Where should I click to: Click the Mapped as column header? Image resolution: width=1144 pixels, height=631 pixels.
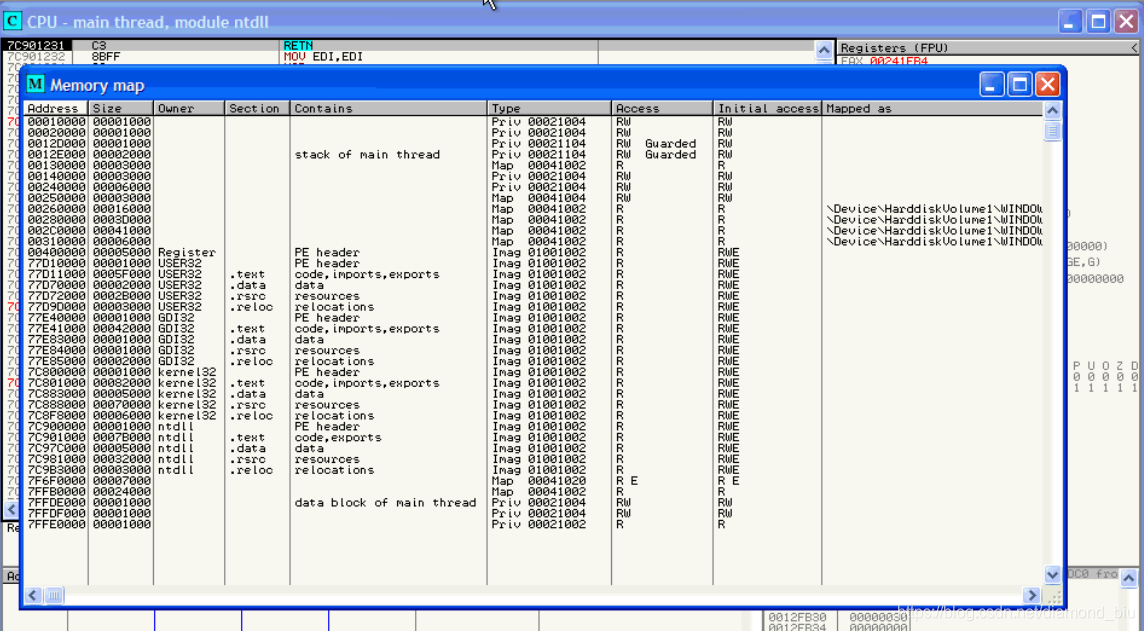click(x=932, y=108)
